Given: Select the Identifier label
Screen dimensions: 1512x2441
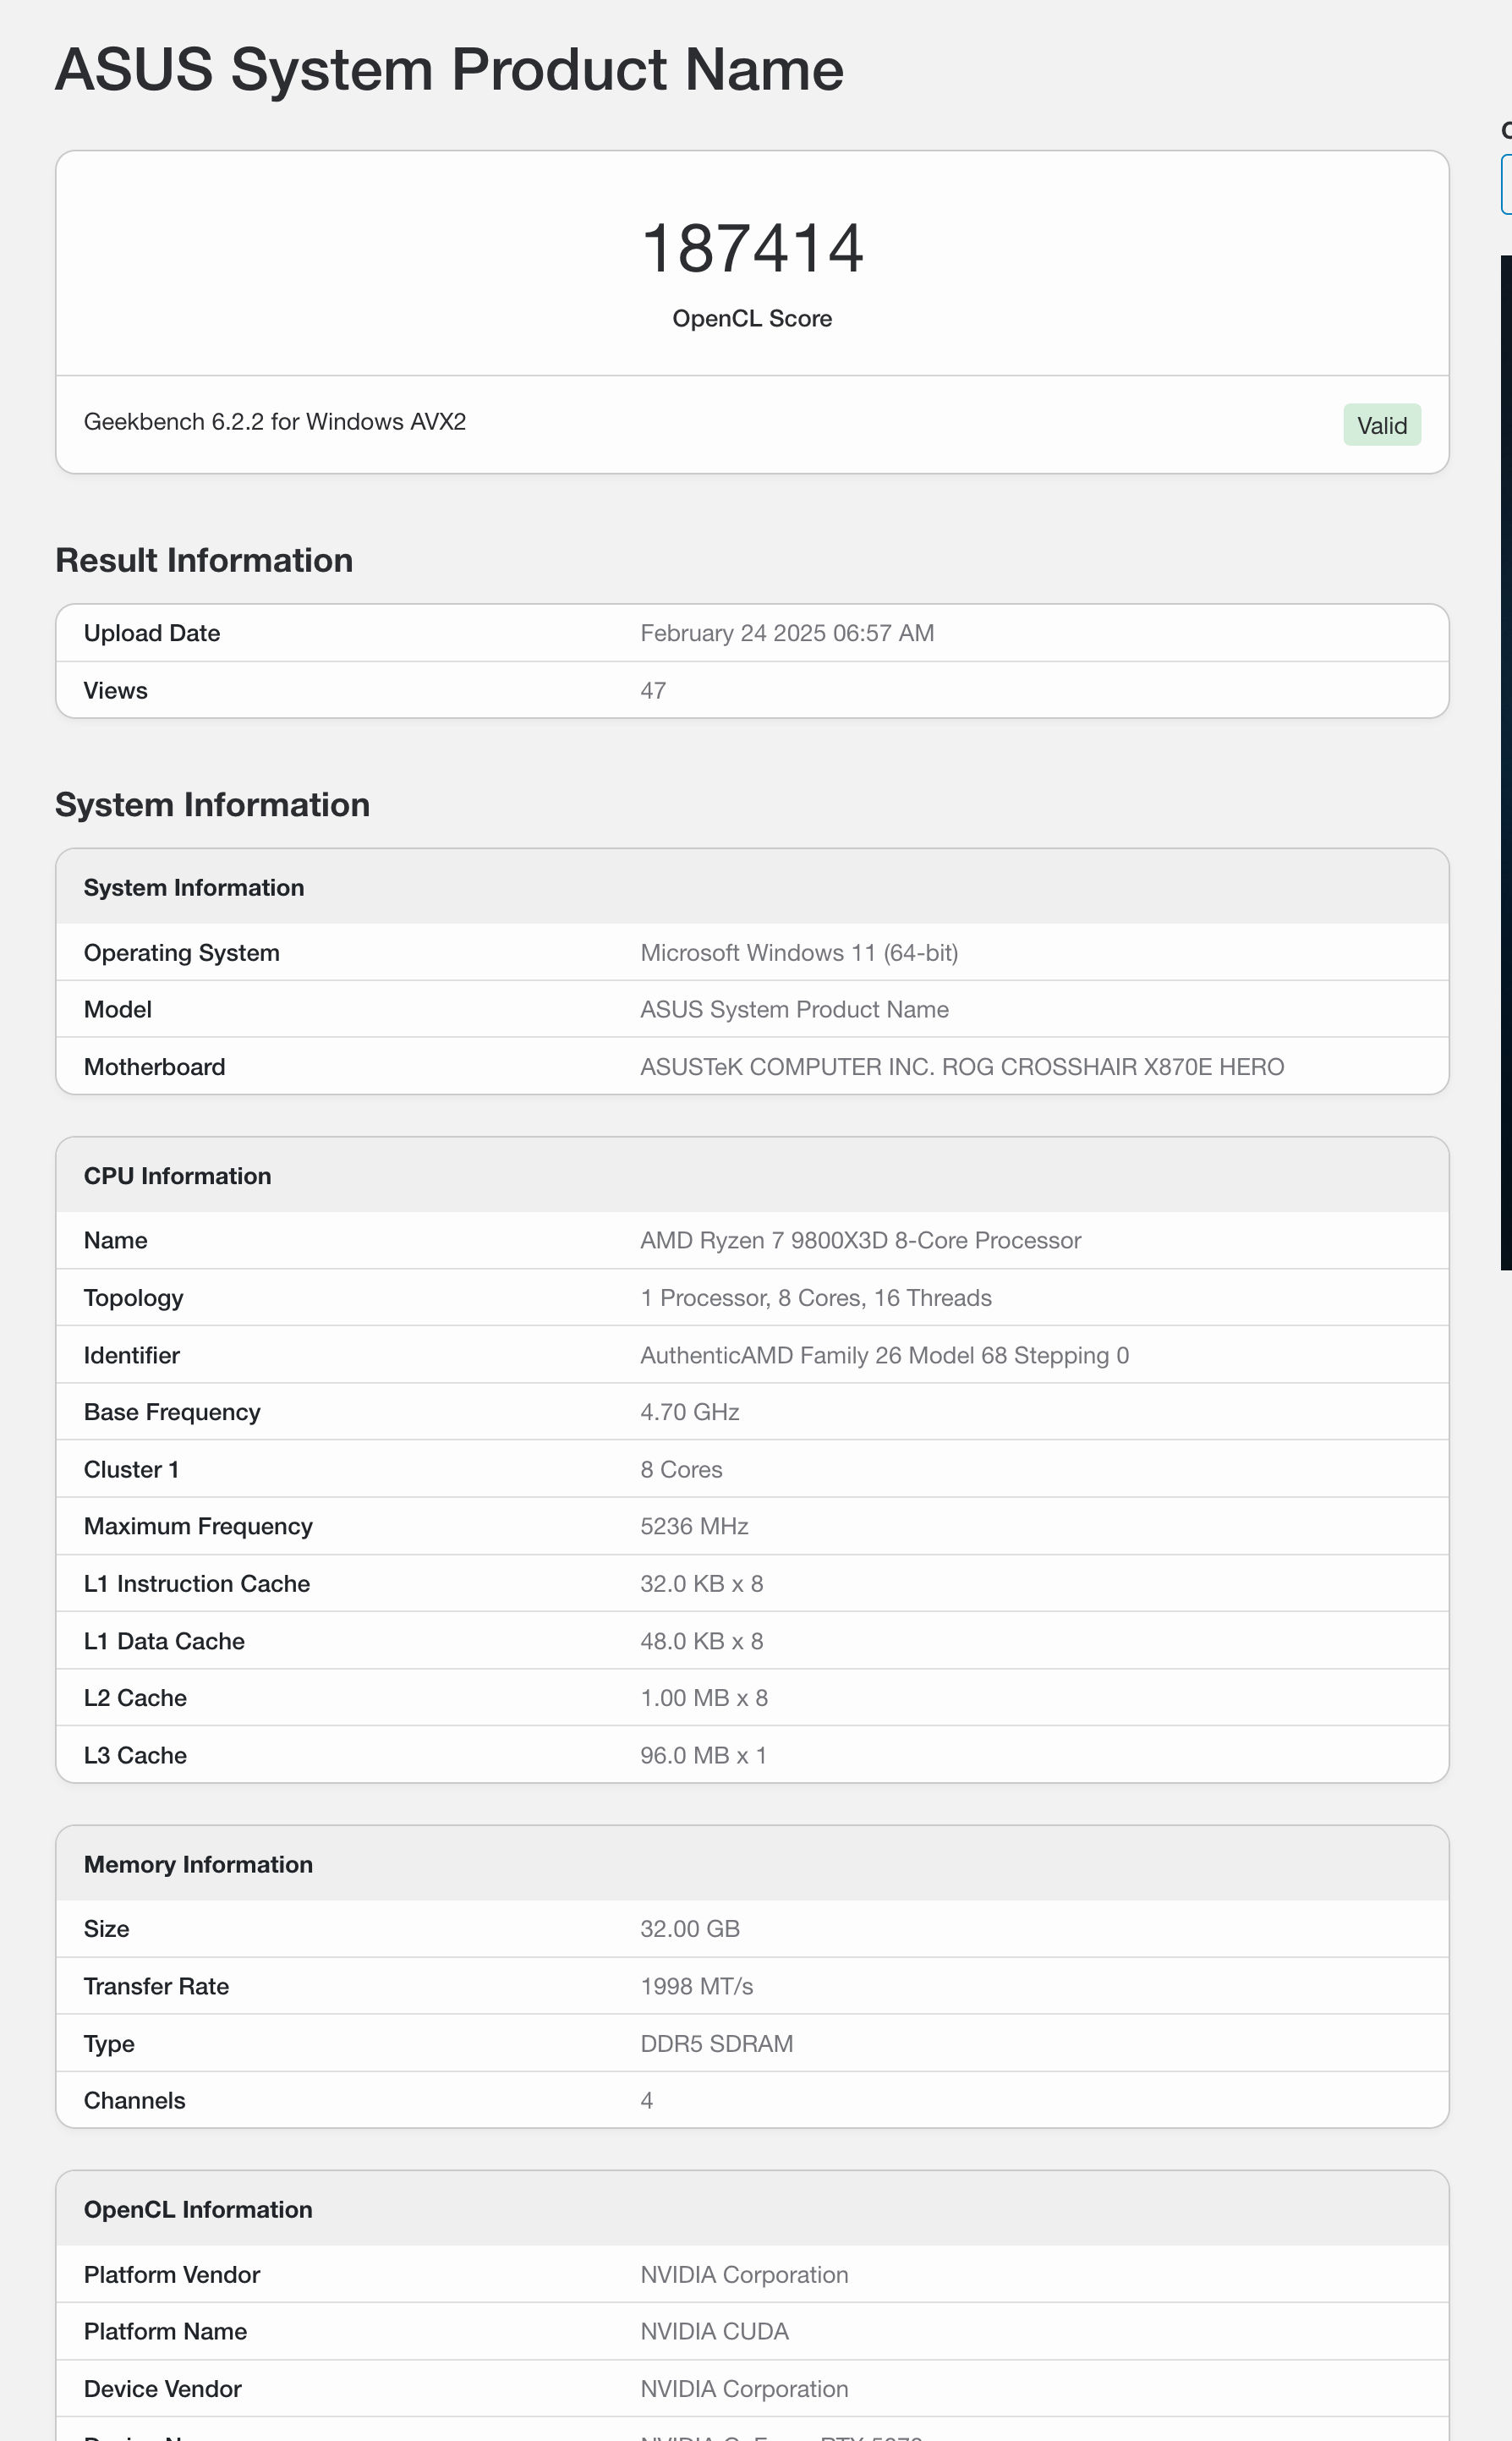Looking at the screenshot, I should [x=132, y=1355].
